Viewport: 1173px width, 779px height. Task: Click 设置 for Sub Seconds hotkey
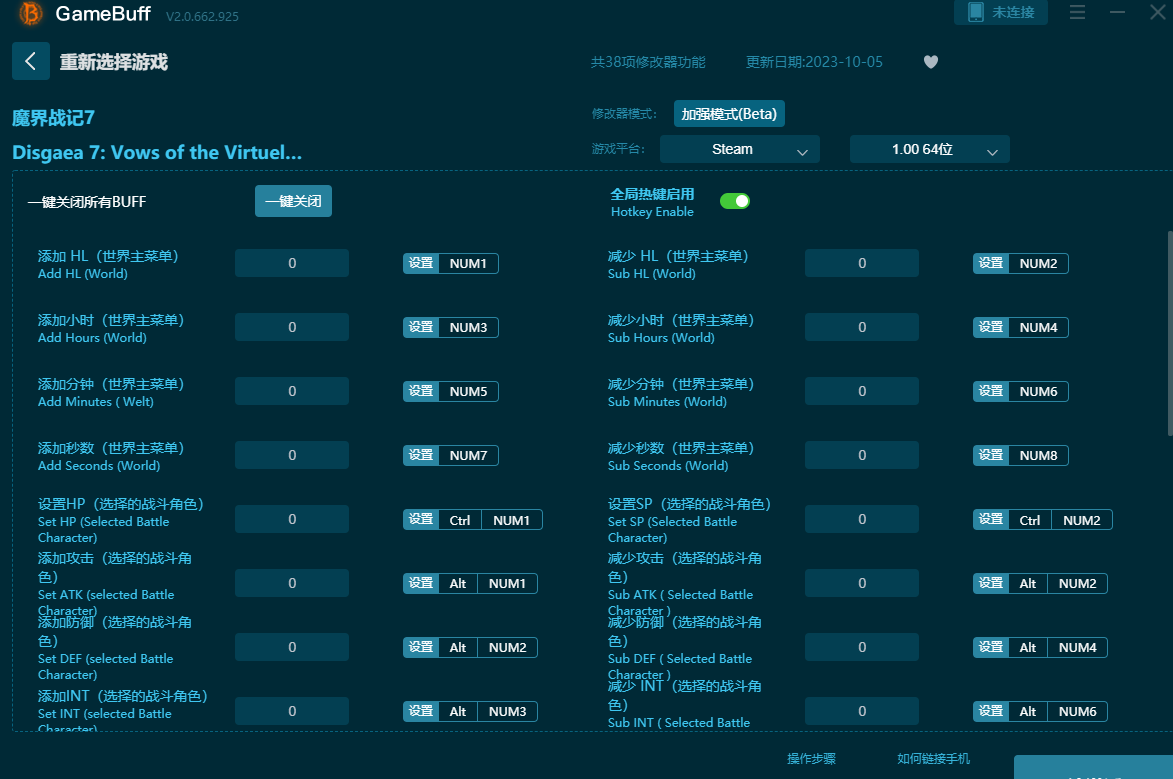(991, 455)
